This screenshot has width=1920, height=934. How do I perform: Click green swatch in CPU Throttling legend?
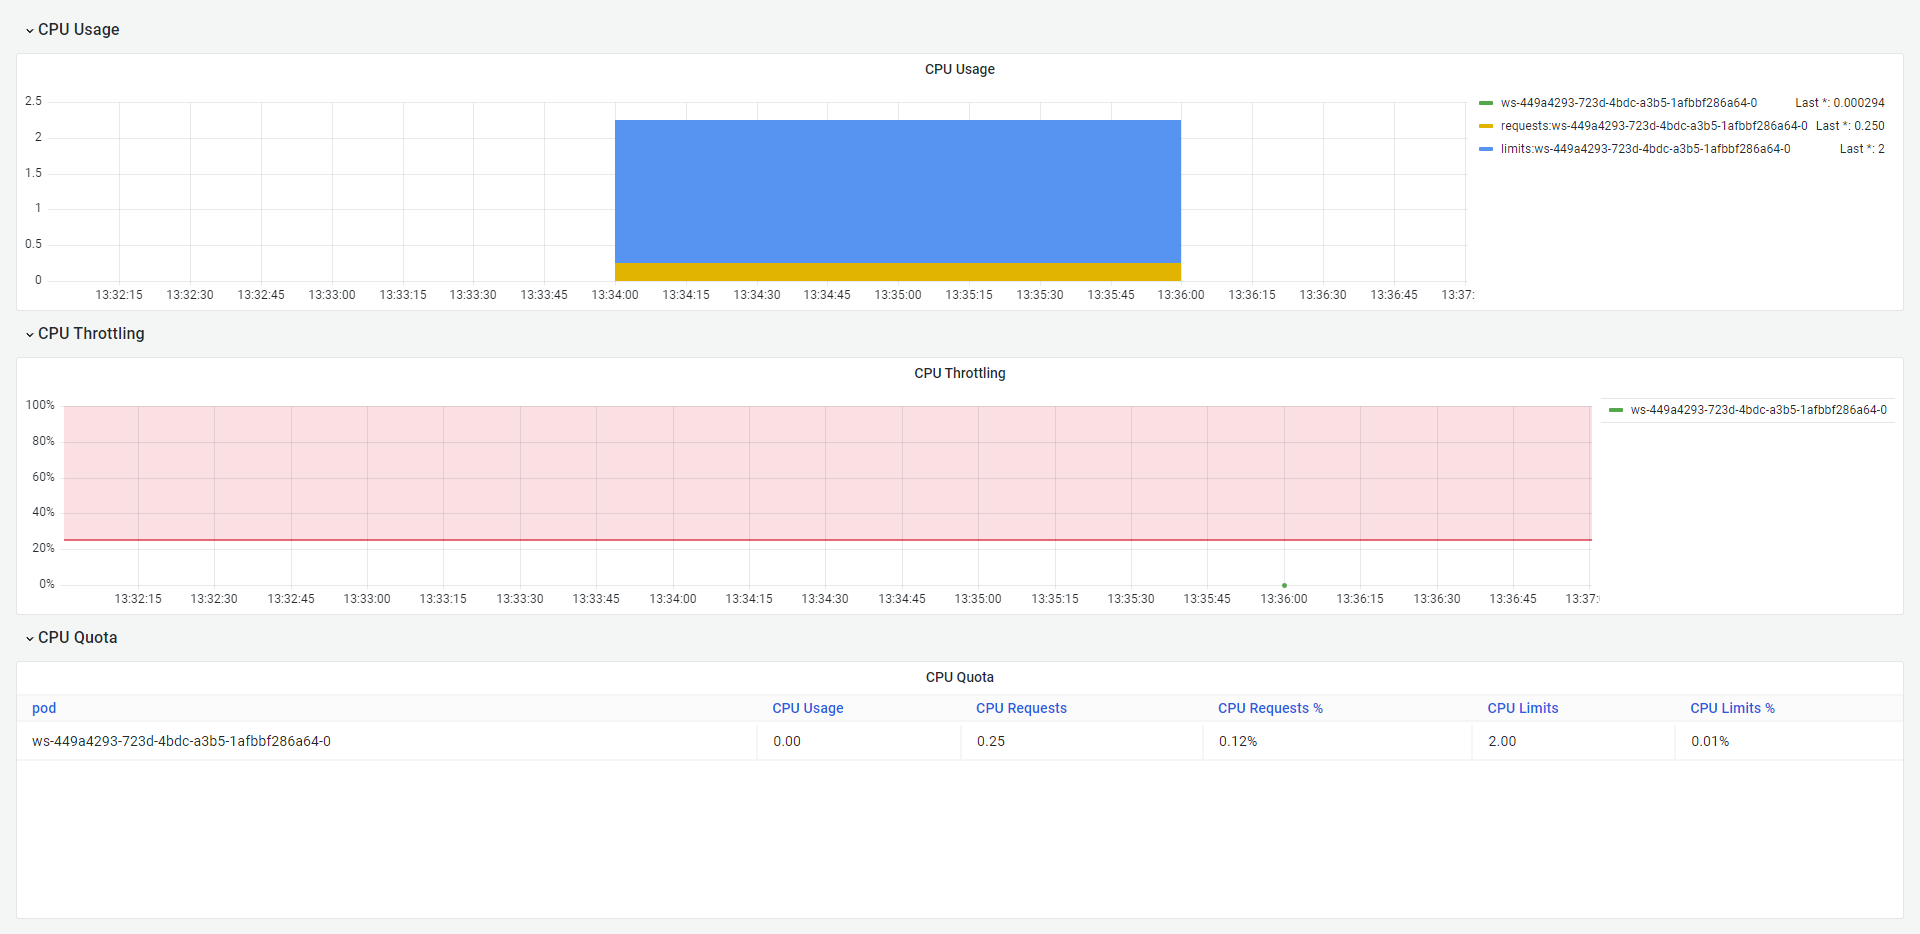[1616, 410]
